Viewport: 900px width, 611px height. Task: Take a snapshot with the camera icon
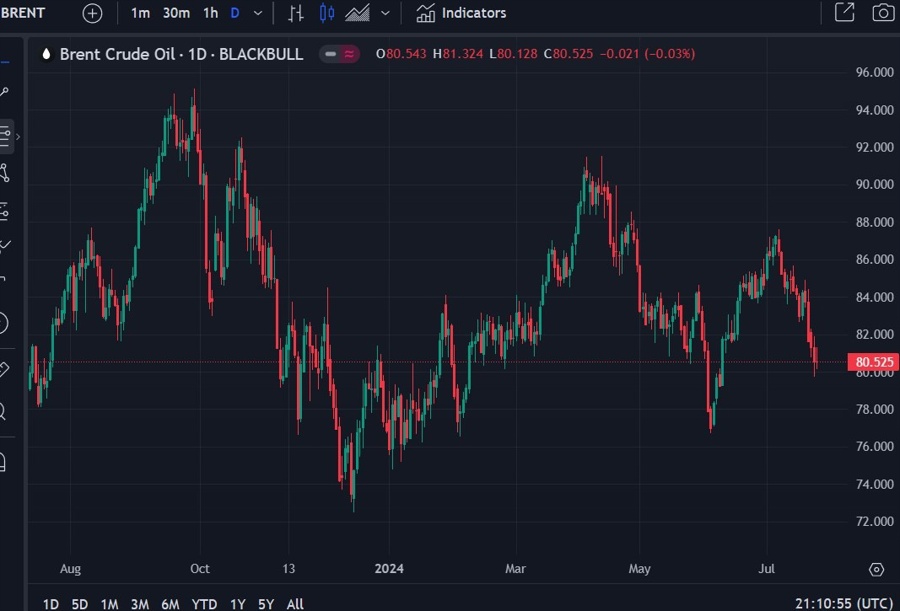[883, 13]
